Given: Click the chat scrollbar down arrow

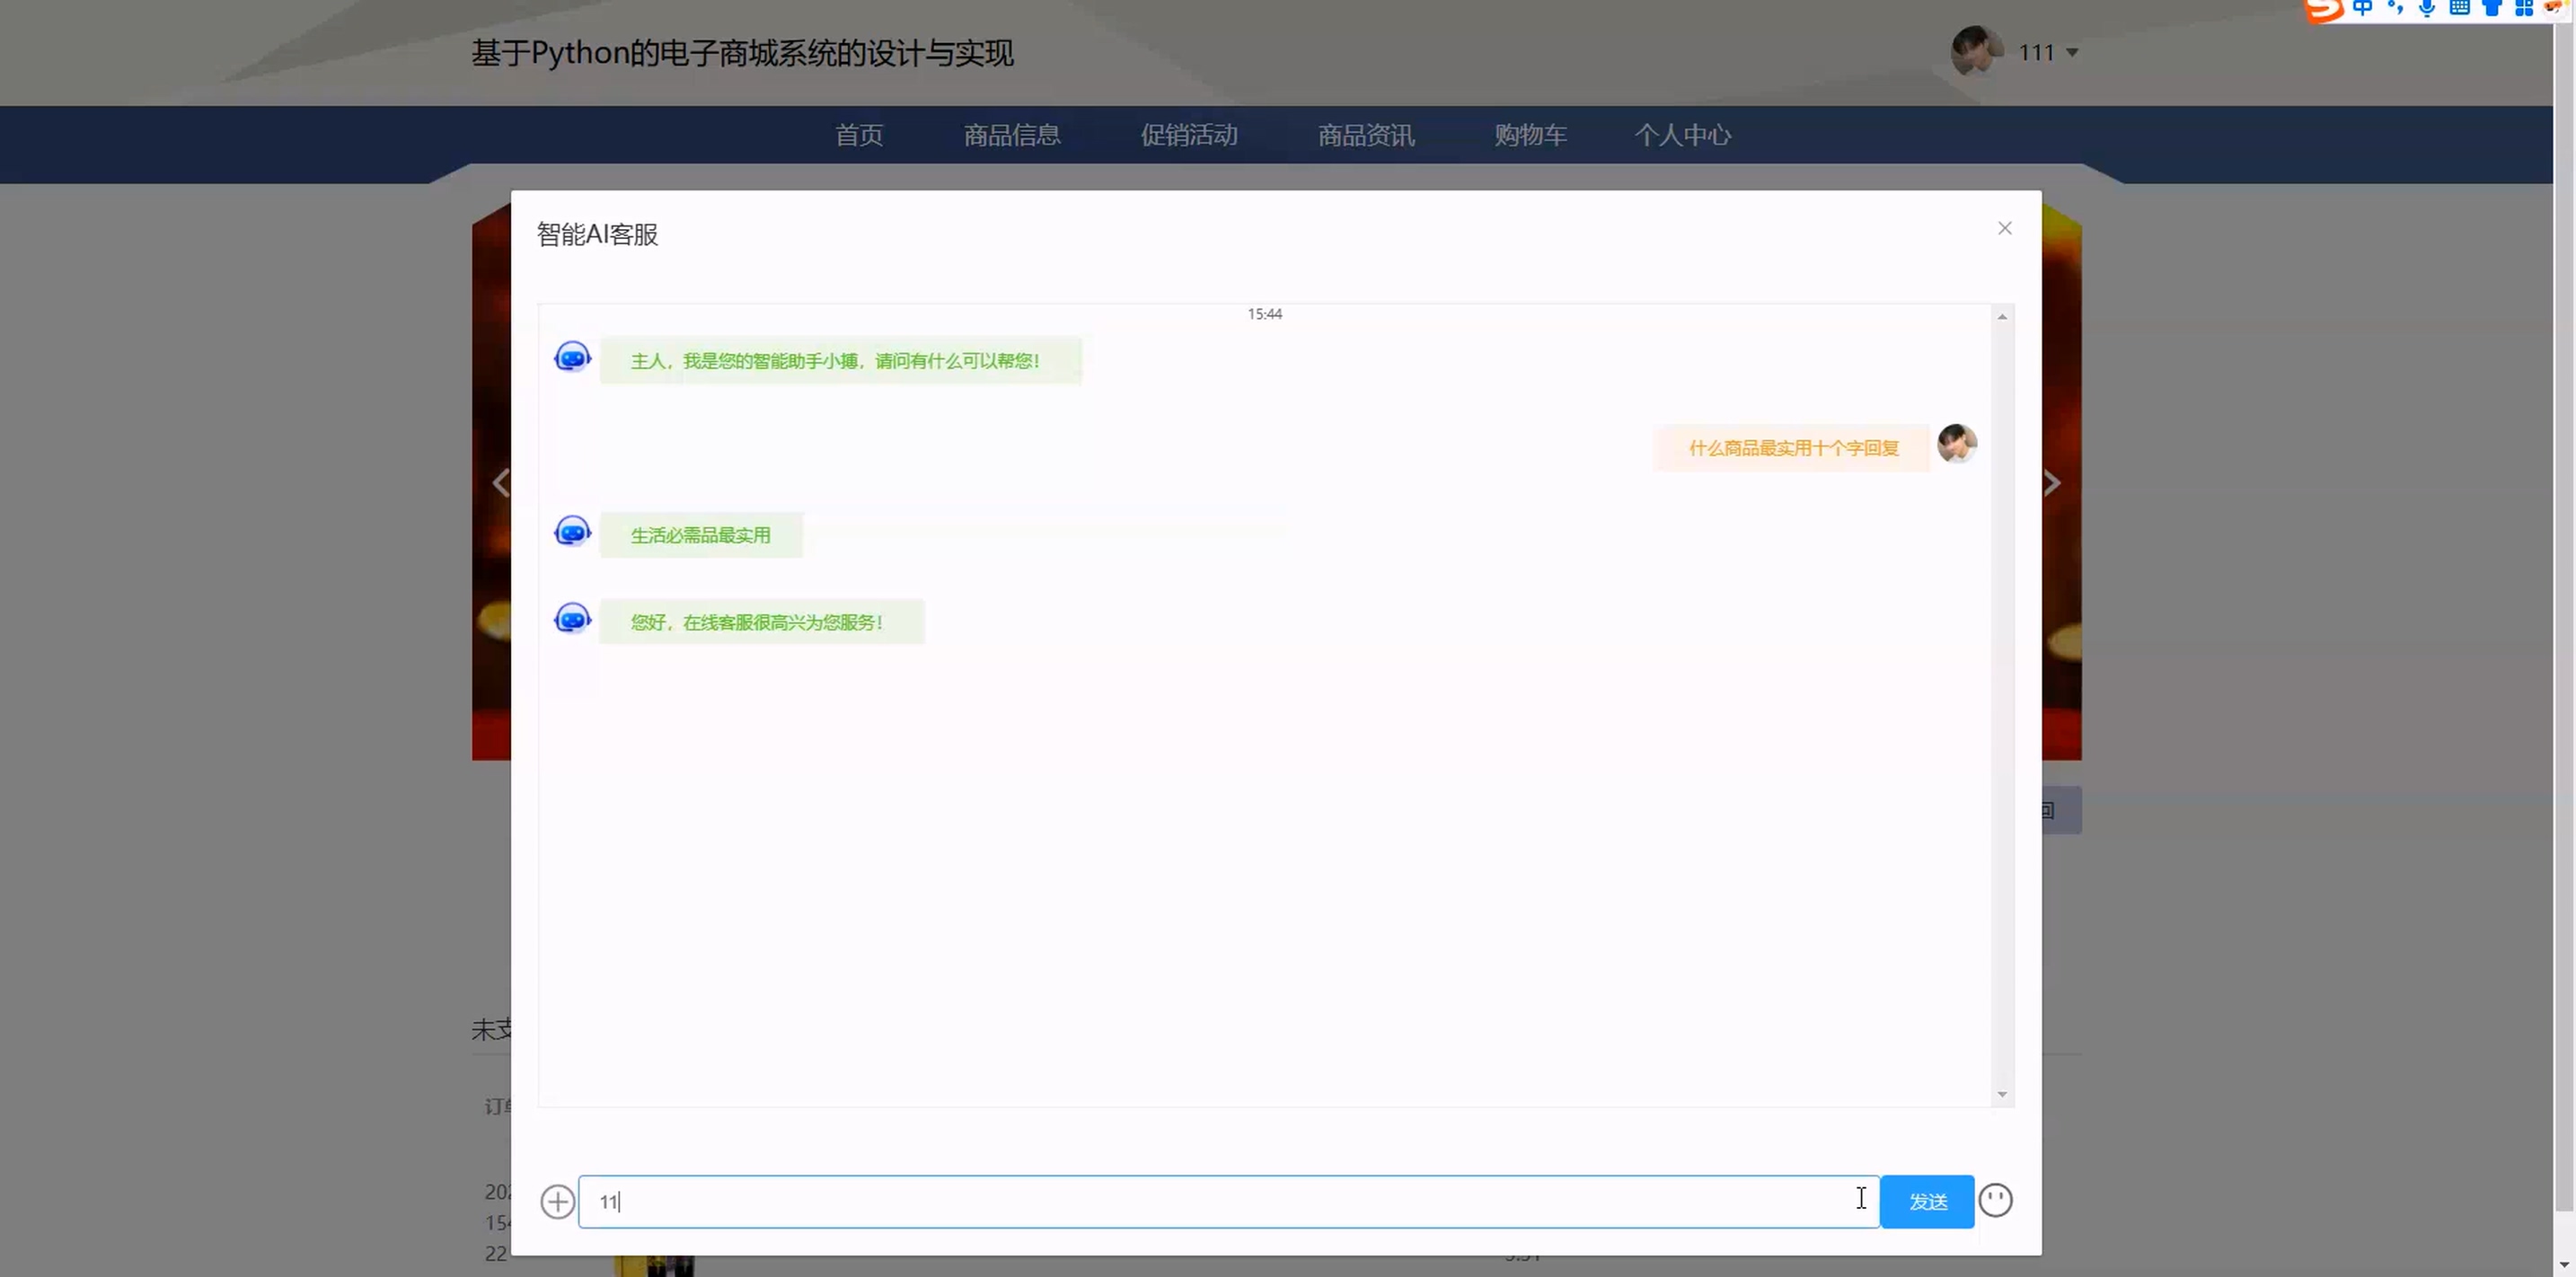Looking at the screenshot, I should 2001,1094.
